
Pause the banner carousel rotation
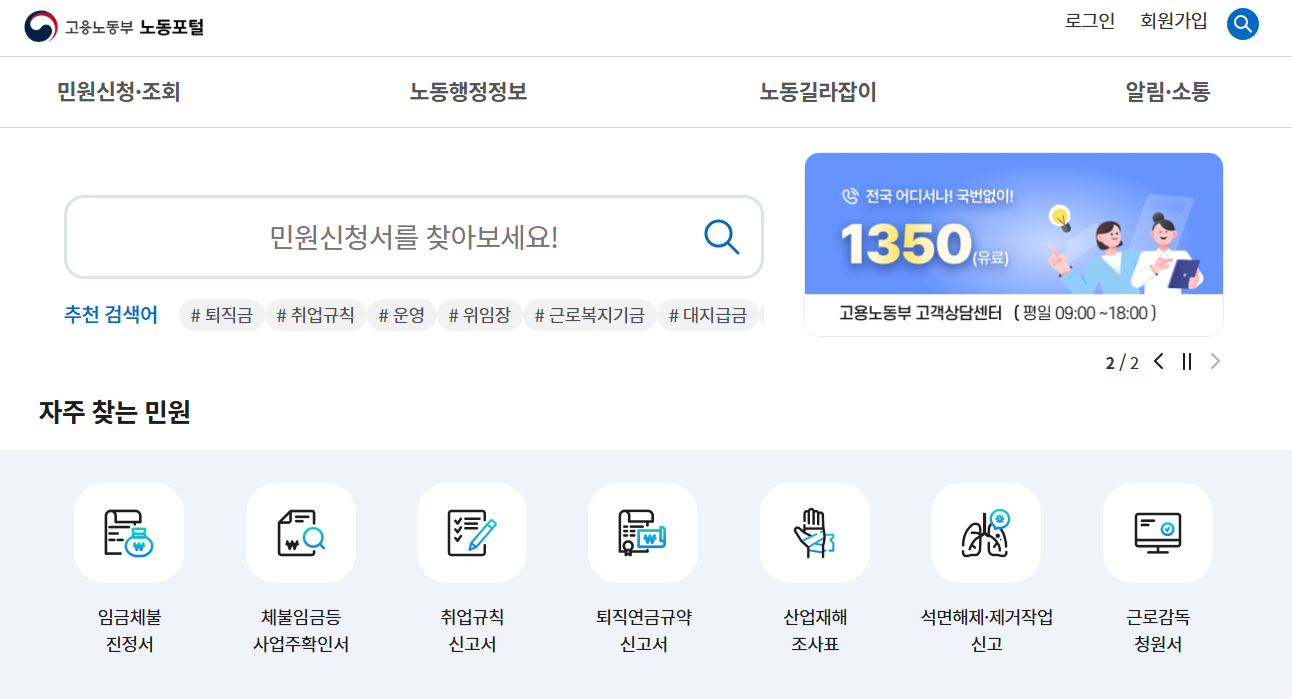pyautogui.click(x=1187, y=362)
